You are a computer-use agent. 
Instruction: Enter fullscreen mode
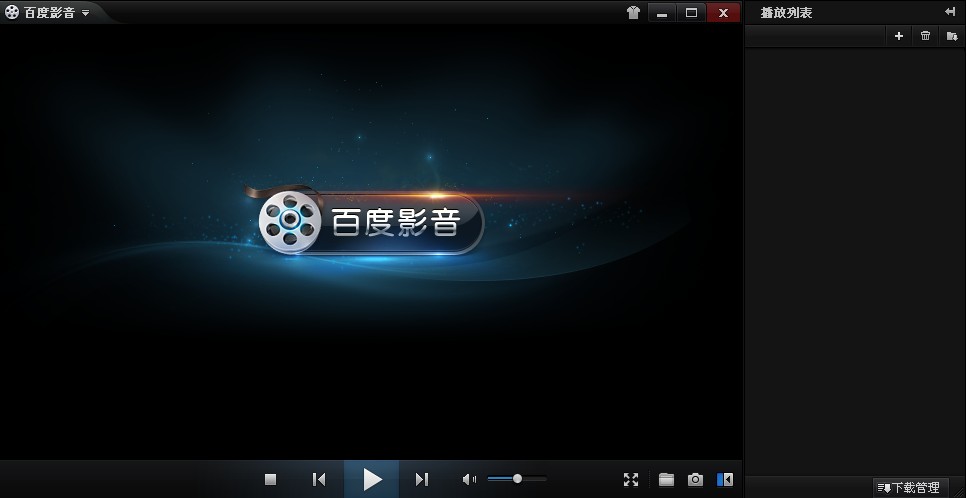[x=631, y=480]
